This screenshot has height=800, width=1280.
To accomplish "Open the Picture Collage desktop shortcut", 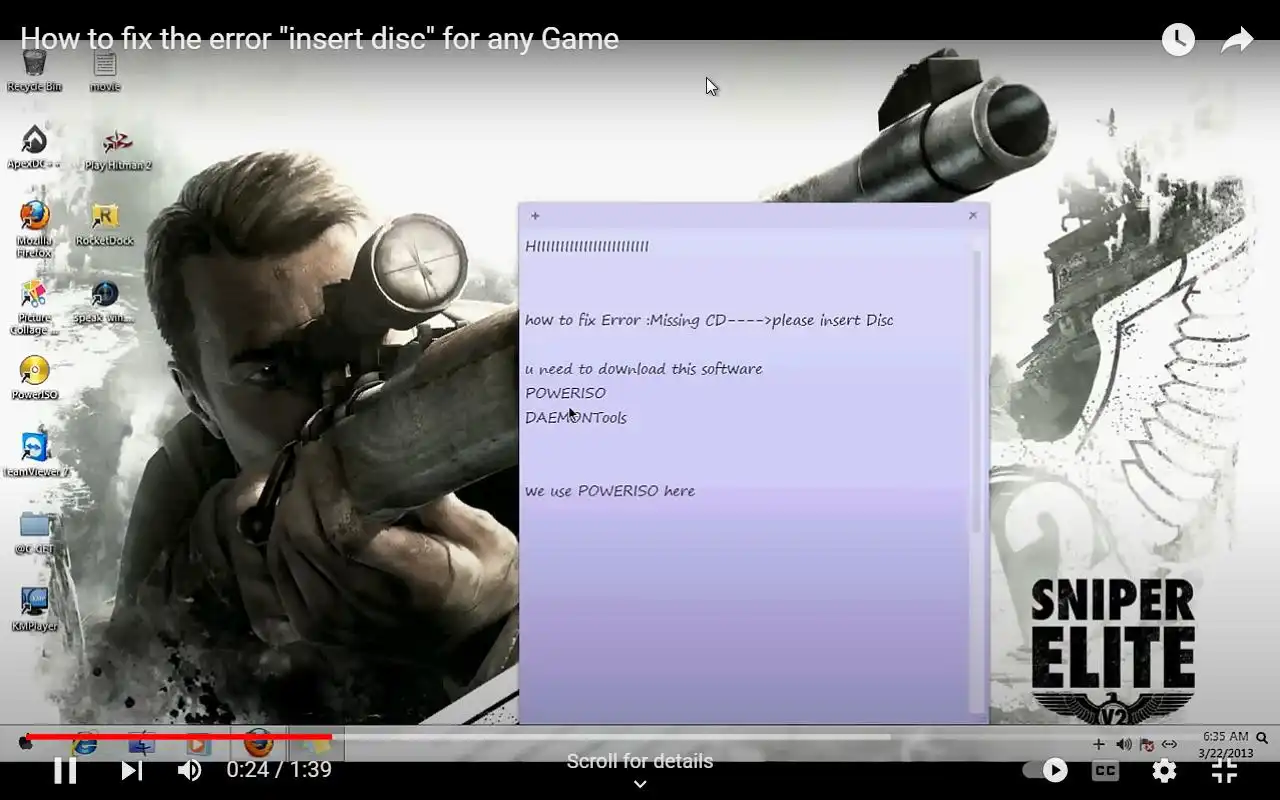I will pyautogui.click(x=34, y=307).
